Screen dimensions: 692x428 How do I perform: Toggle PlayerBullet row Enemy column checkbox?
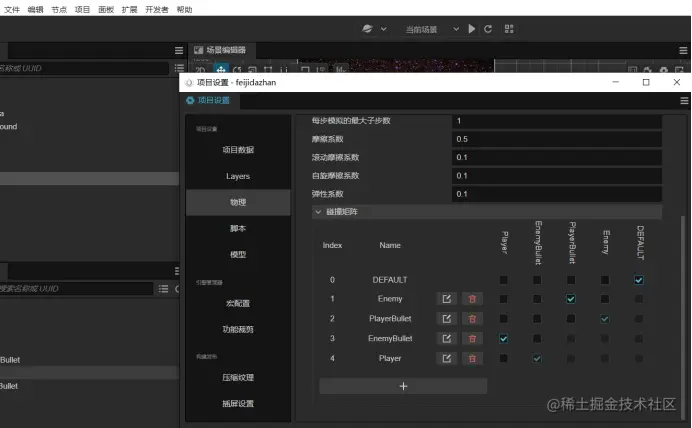click(x=605, y=319)
